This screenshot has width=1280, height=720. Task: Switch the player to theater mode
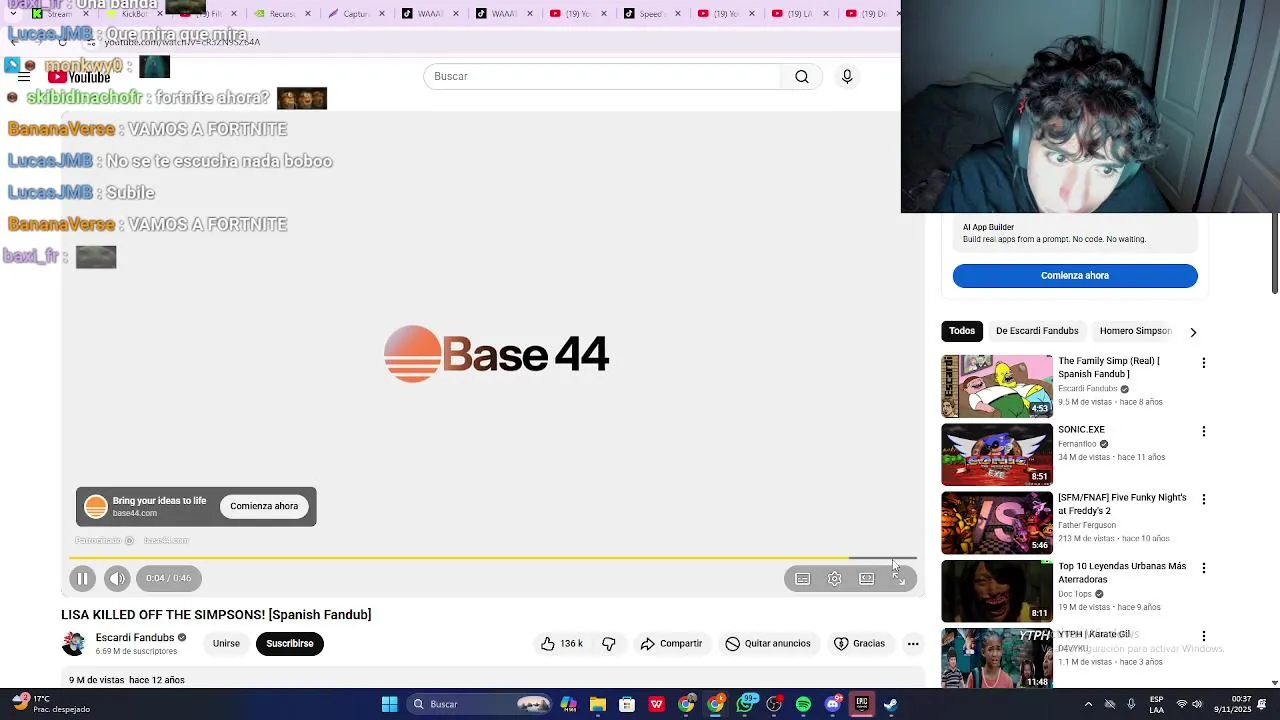click(x=866, y=579)
